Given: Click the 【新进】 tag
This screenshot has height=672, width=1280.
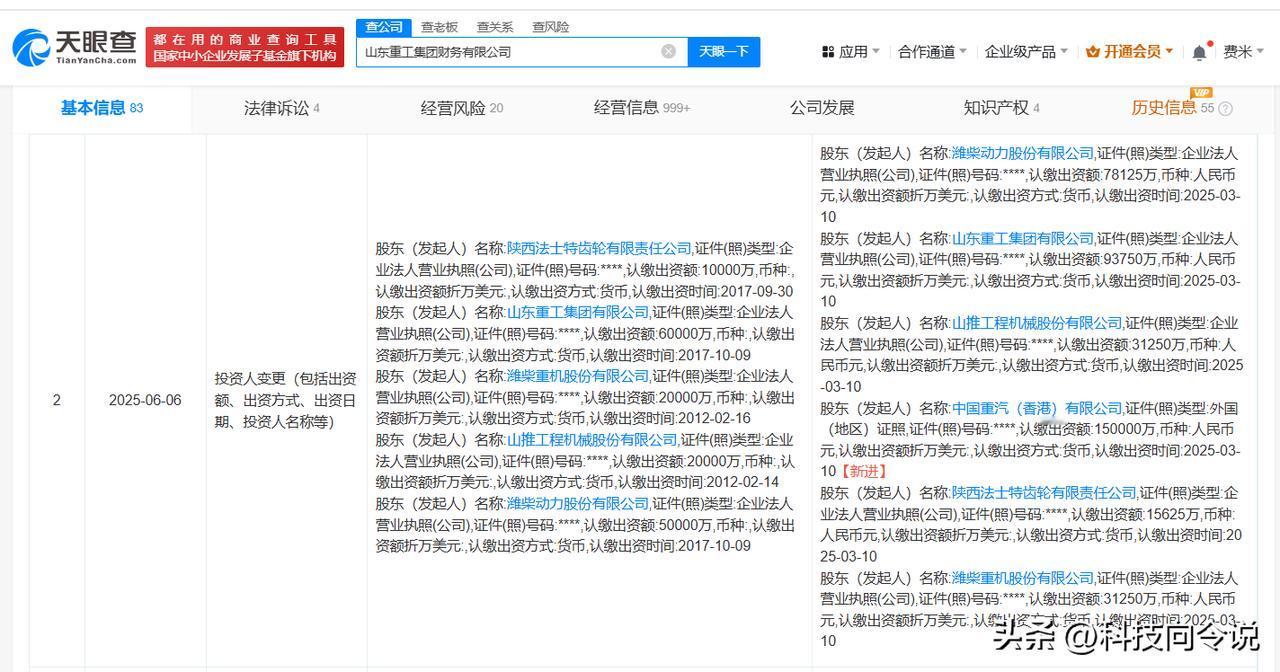Looking at the screenshot, I should pyautogui.click(x=863, y=472).
